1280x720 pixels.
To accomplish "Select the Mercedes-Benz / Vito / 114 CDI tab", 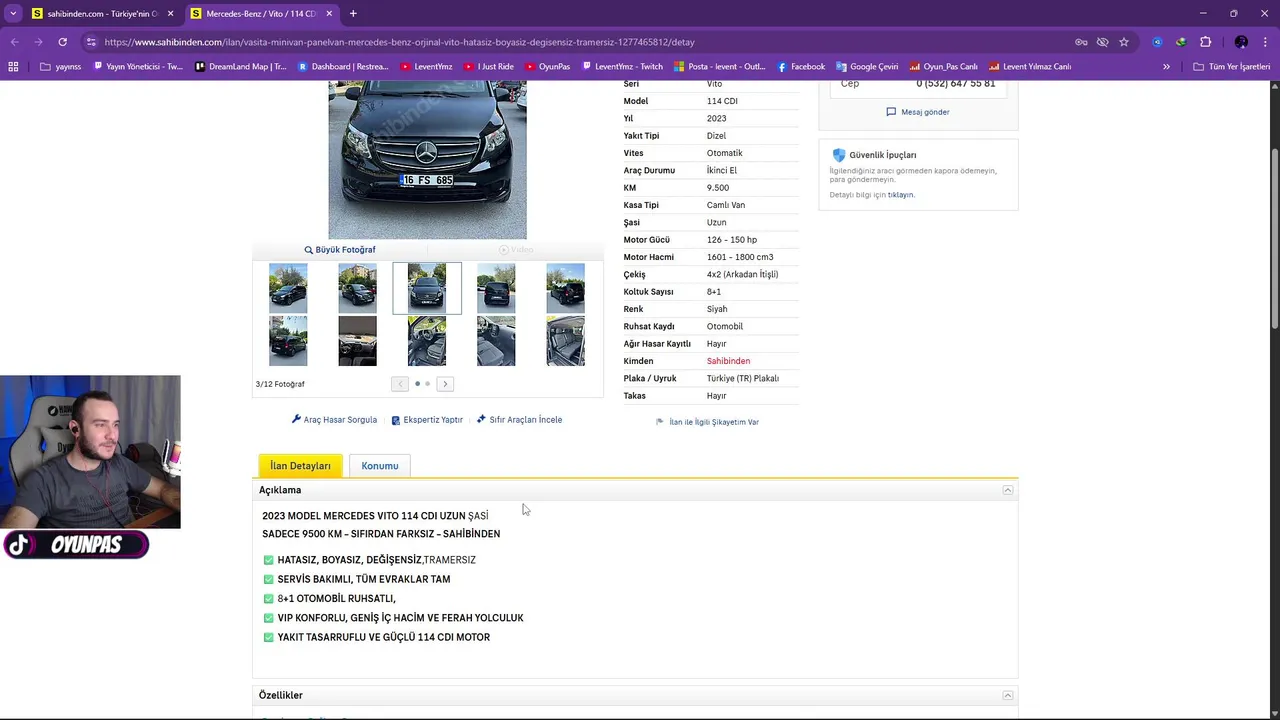I will pyautogui.click(x=262, y=13).
